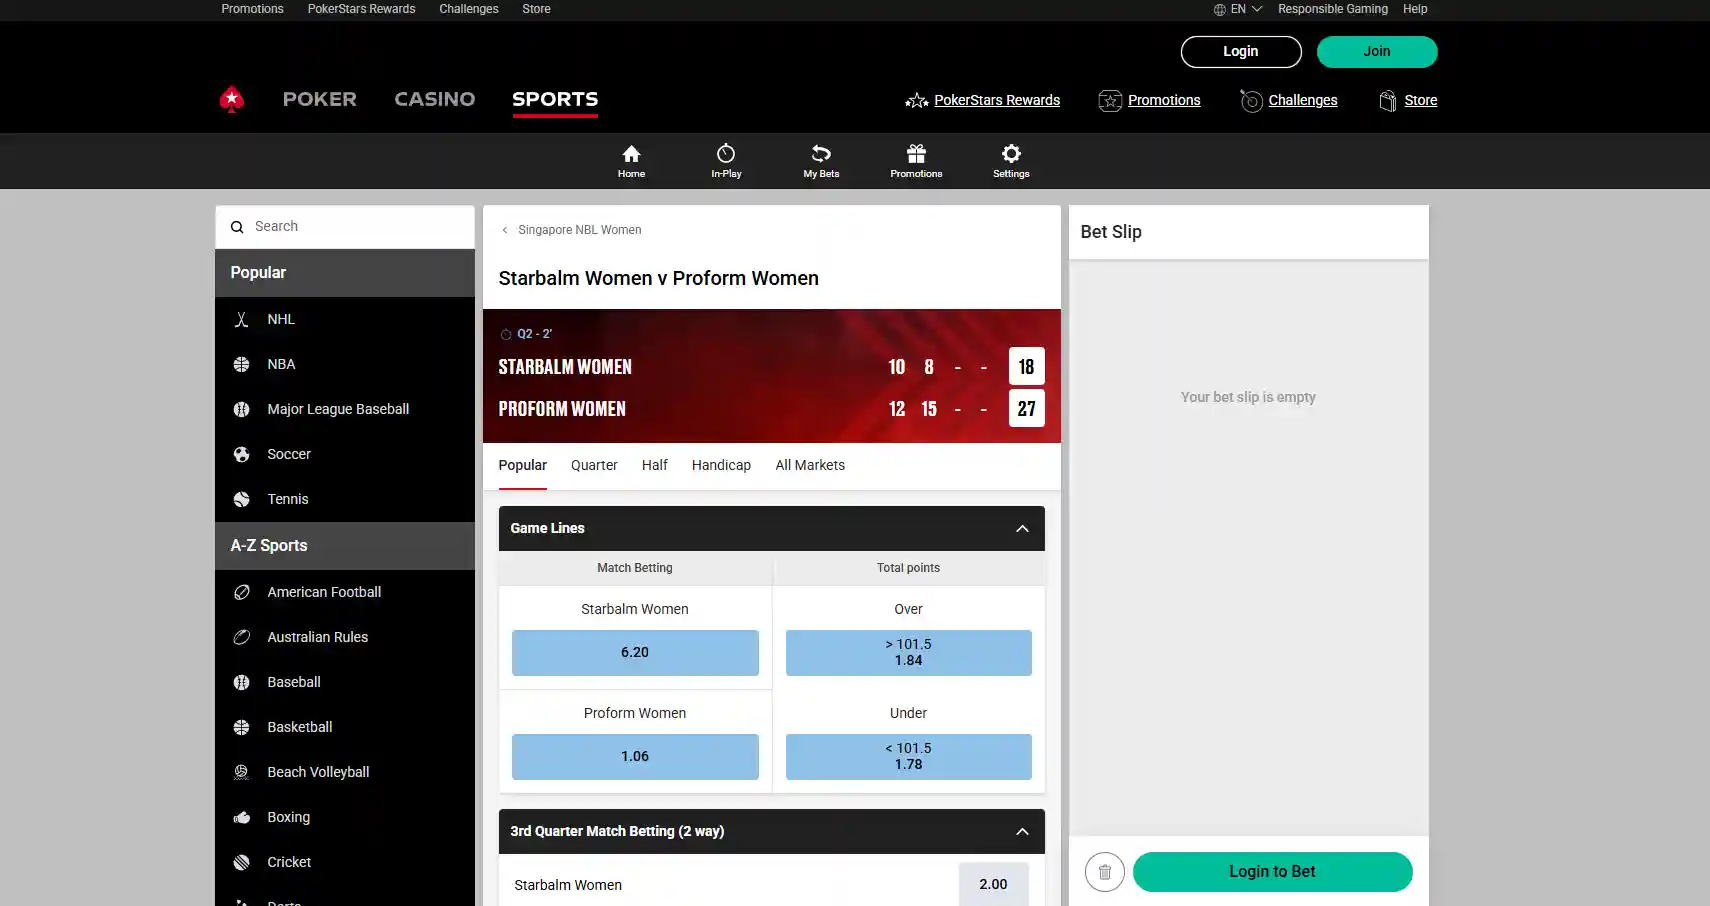The image size is (1710, 906).
Task: Open the In-Play clock icon
Action: point(726,154)
